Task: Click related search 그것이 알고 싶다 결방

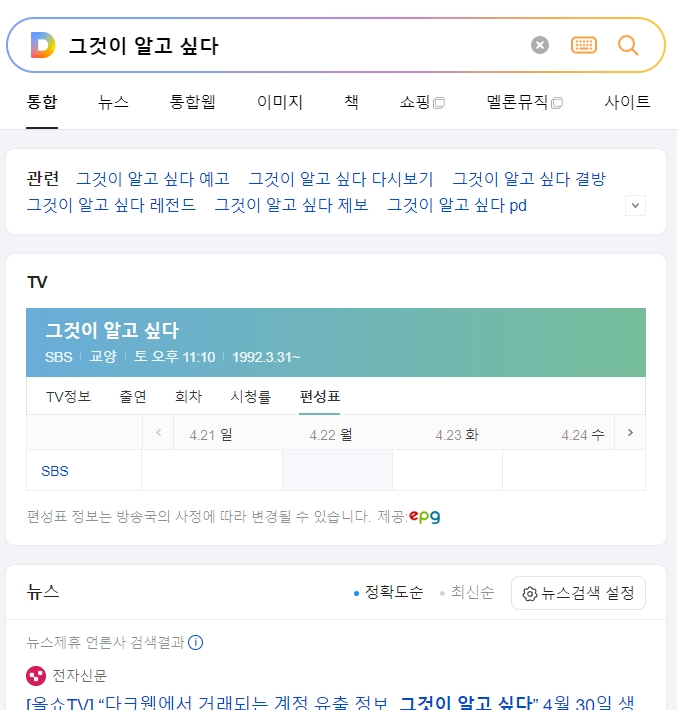Action: coord(529,179)
